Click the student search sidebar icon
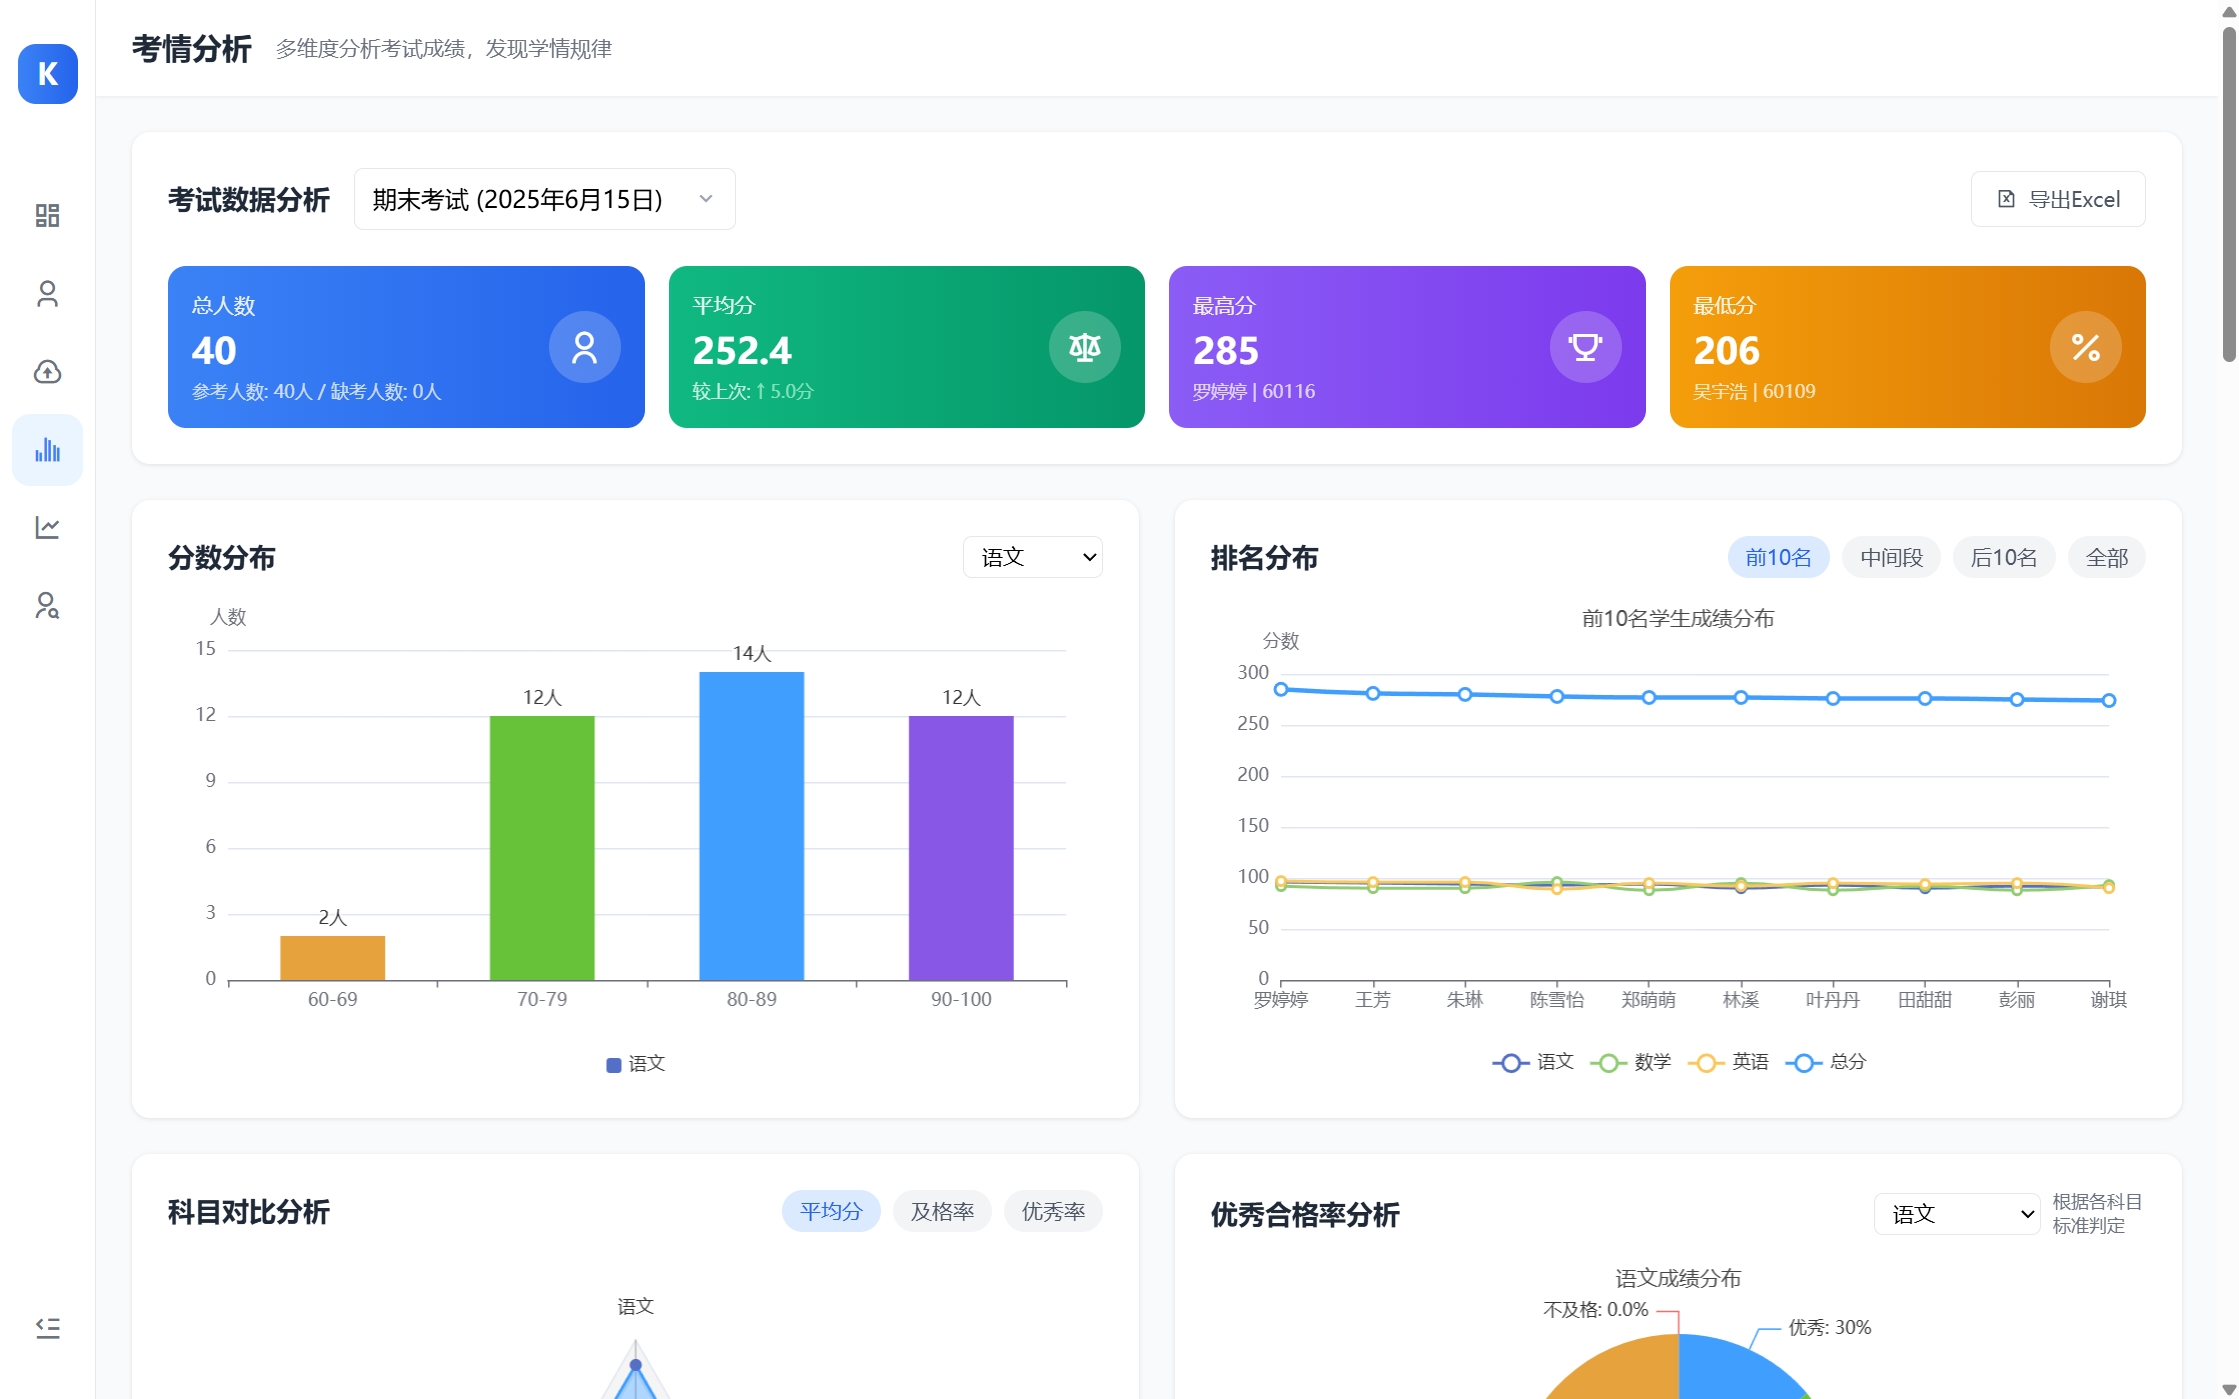This screenshot has width=2239, height=1399. point(47,605)
